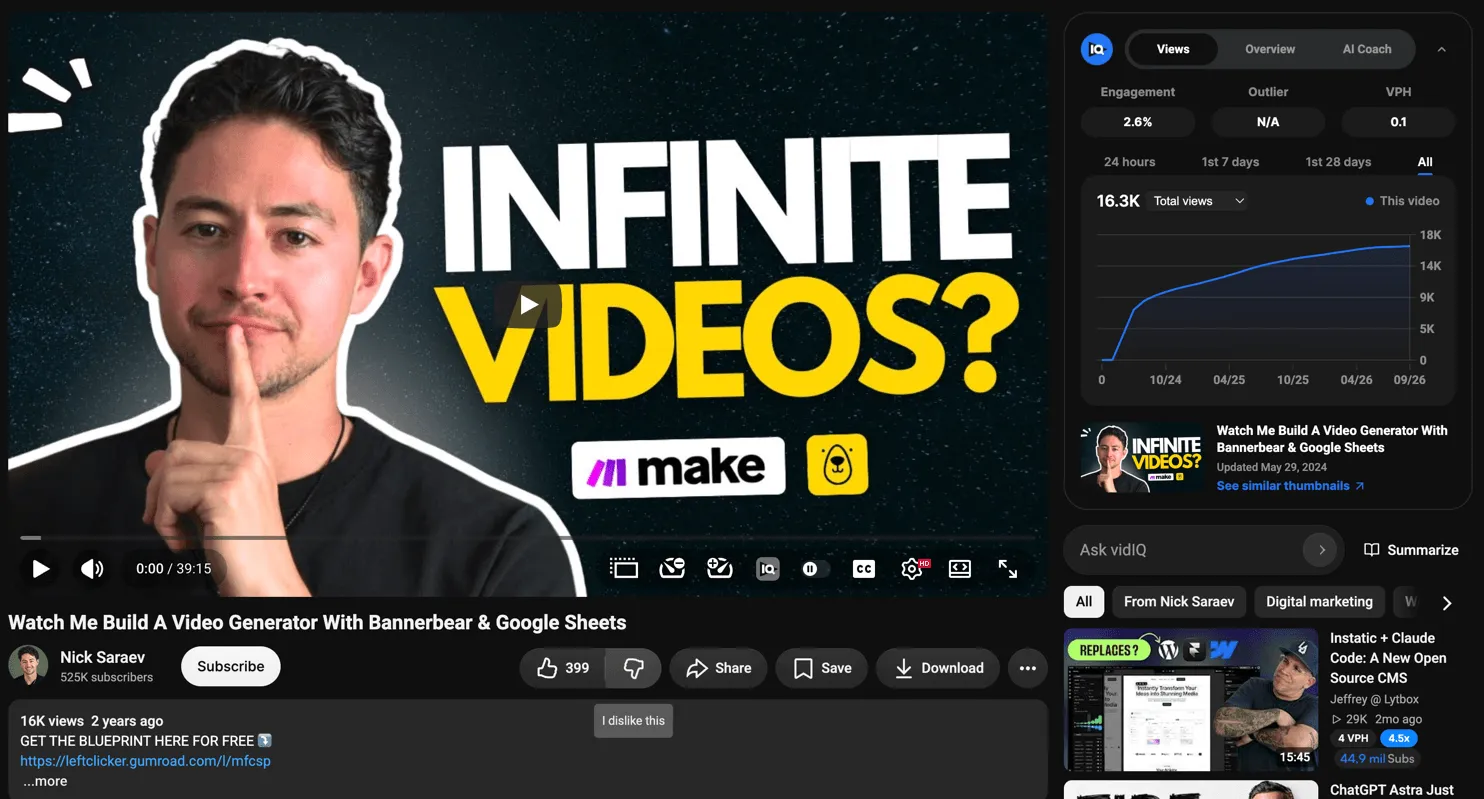Click the Summarize button
The height and width of the screenshot is (799, 1484).
pos(1411,550)
